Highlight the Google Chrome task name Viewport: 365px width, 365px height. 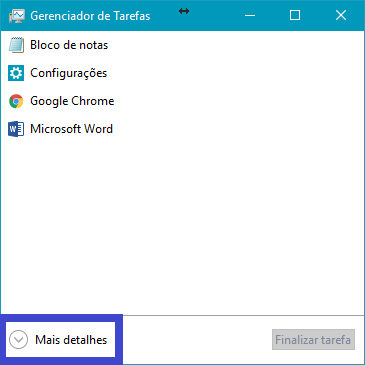(72, 101)
